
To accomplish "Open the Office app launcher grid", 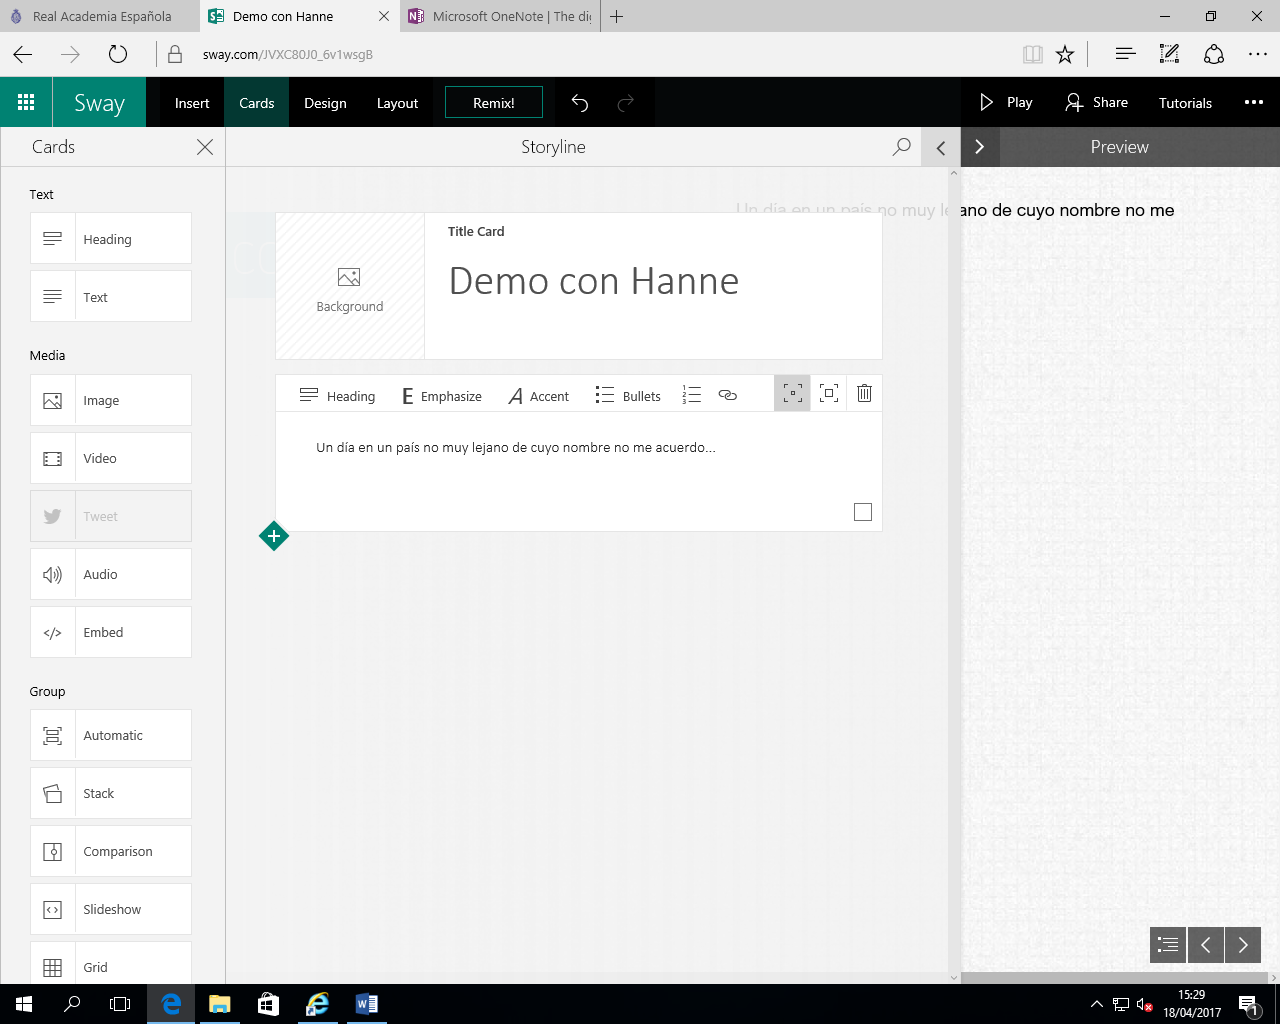I will click(26, 102).
